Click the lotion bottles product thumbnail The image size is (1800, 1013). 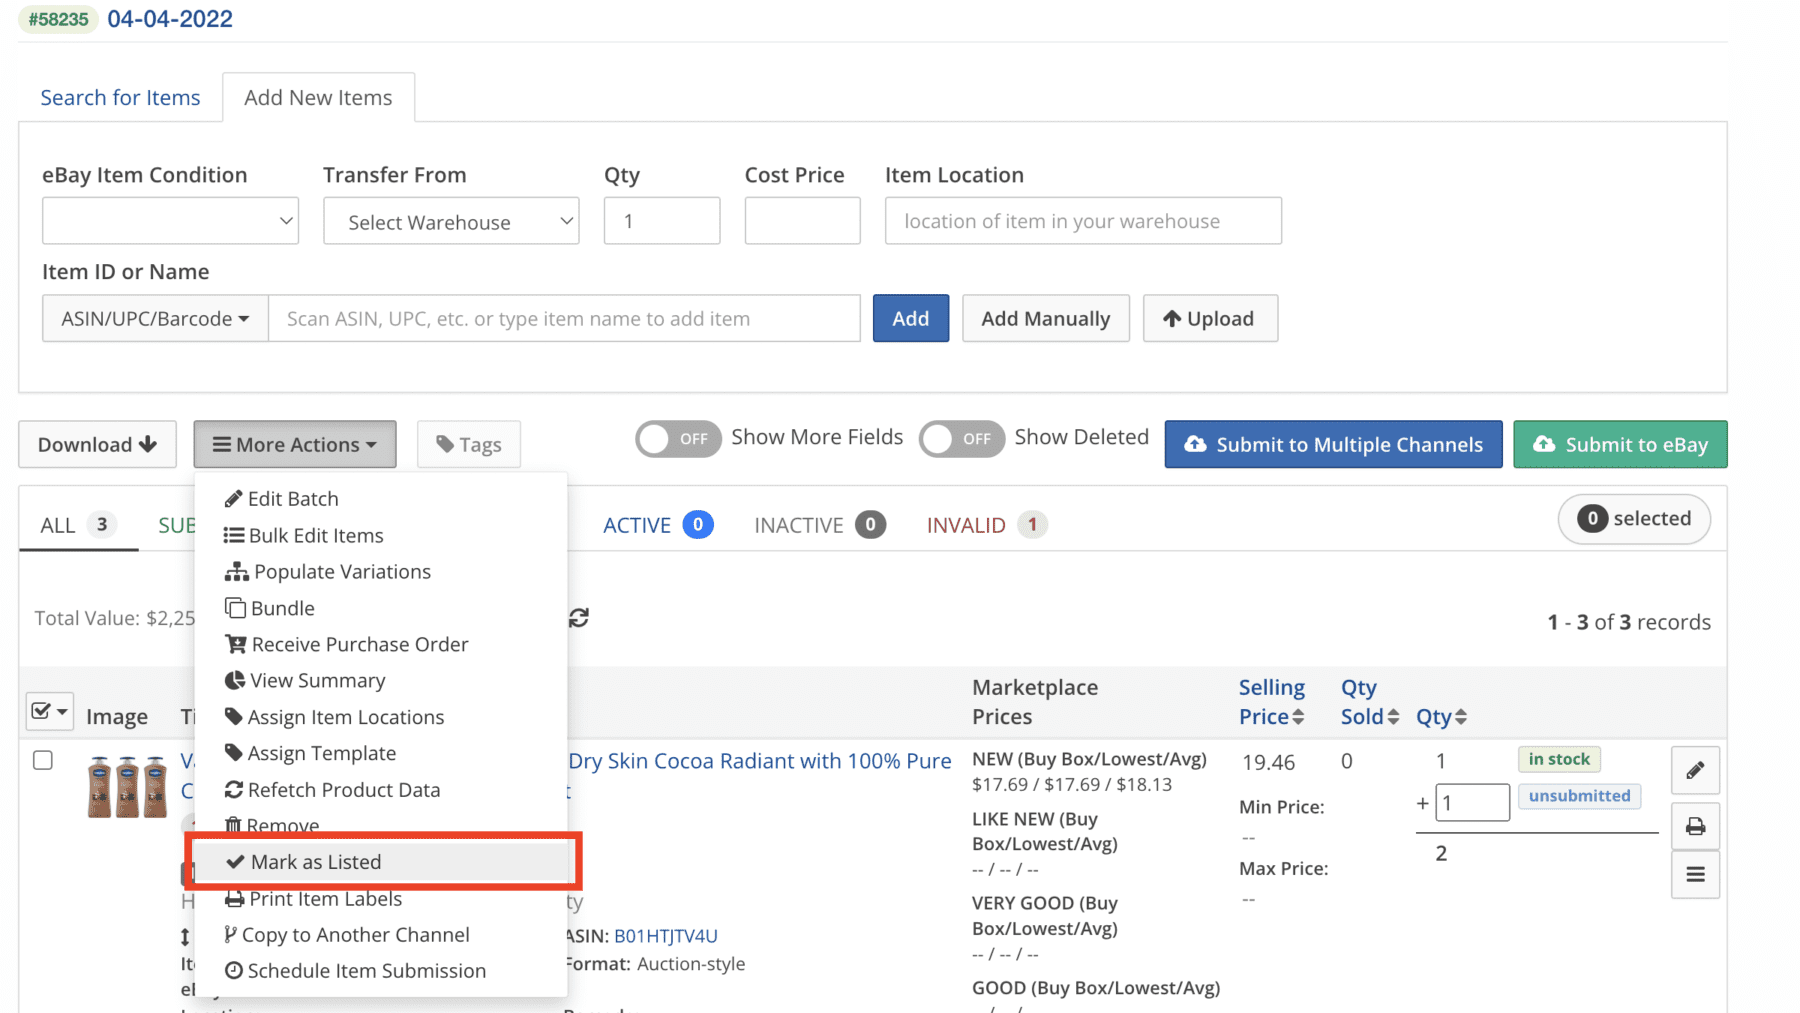point(127,787)
